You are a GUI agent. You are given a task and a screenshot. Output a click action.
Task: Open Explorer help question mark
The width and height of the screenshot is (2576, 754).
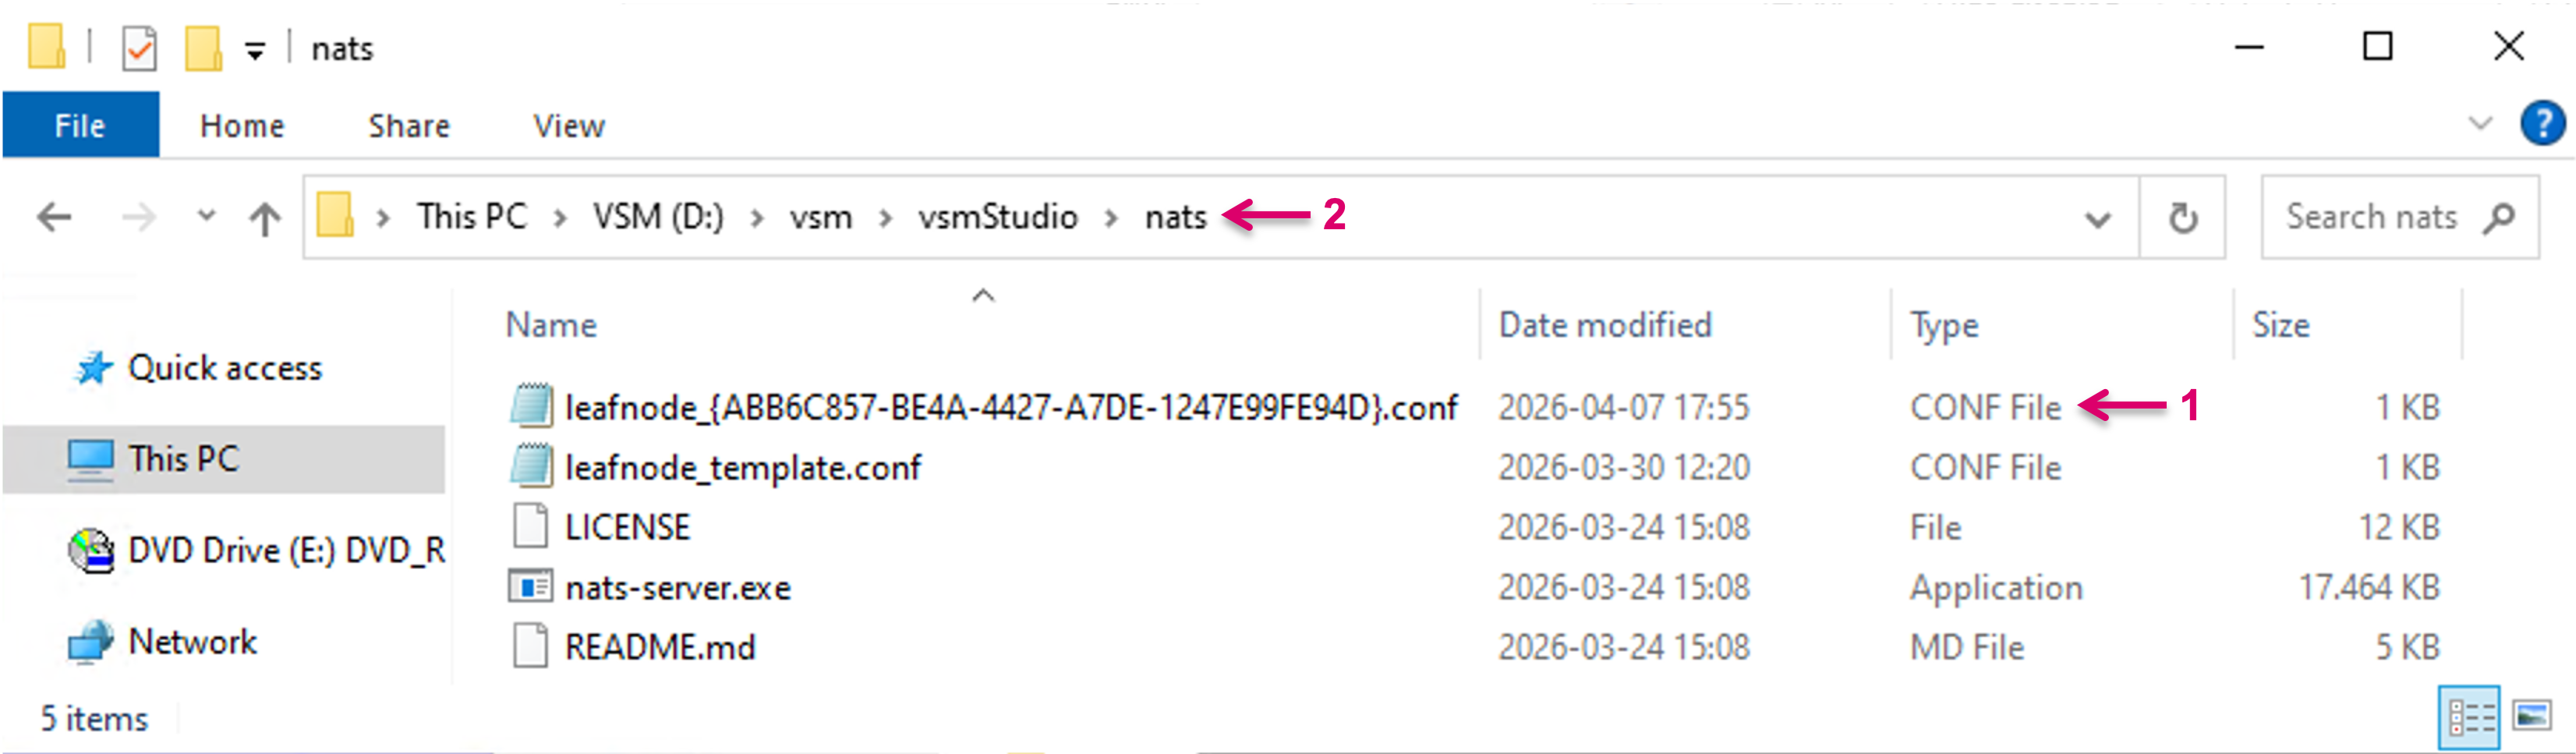tap(2541, 125)
